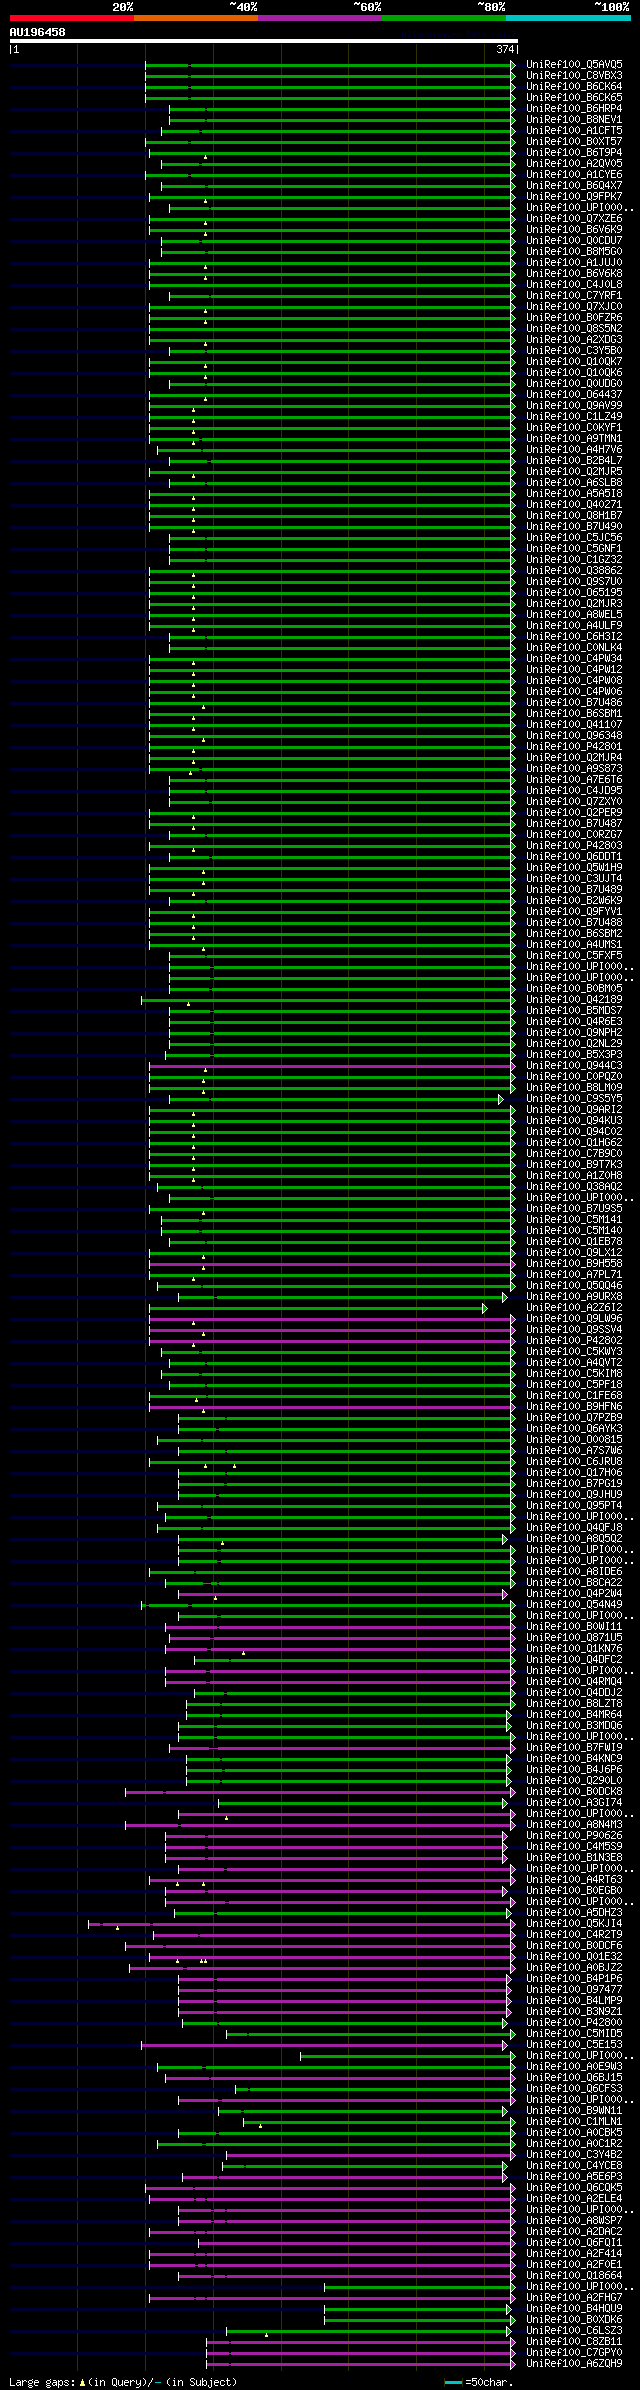
Task: Select label UniRef100_Q944C3
Action: (574, 1065)
